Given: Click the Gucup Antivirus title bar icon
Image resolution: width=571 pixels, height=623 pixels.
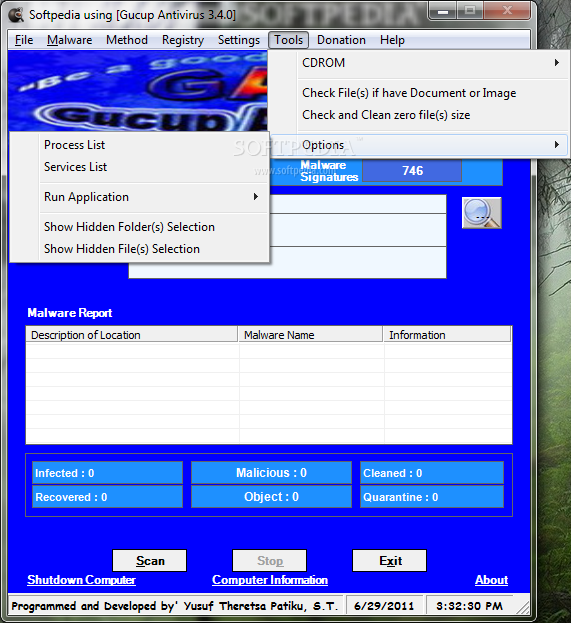Looking at the screenshot, I should (16, 15).
